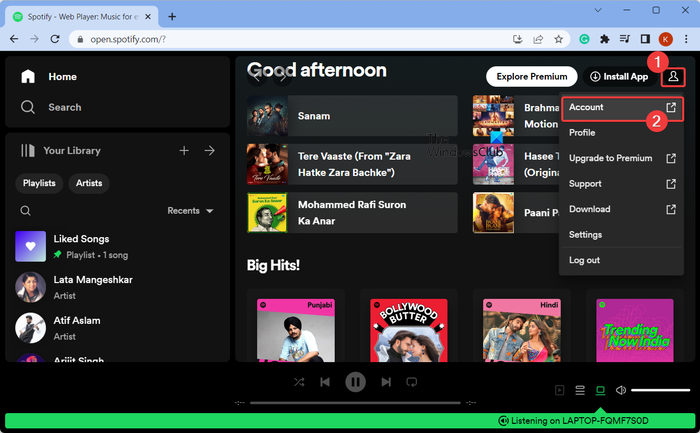Image resolution: width=700 pixels, height=433 pixels.
Task: Reload the browser page
Action: pyautogui.click(x=55, y=39)
